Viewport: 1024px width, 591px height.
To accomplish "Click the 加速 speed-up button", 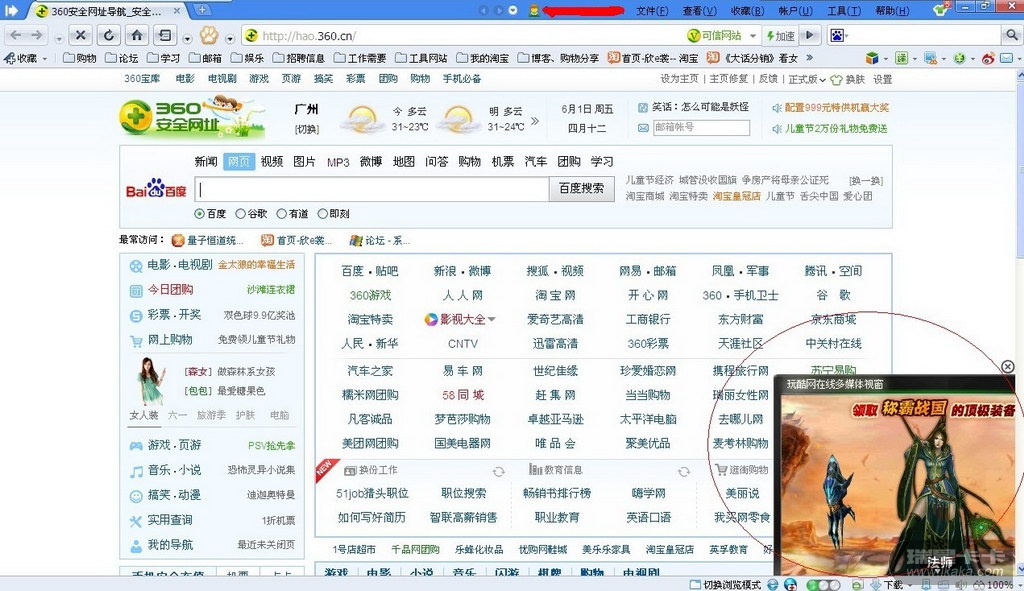I will (x=780, y=36).
